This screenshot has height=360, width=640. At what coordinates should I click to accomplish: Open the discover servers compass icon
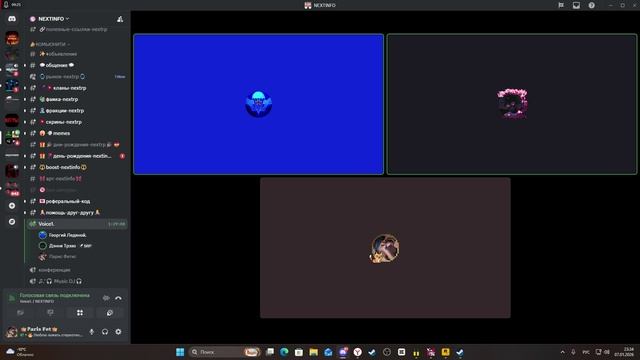click(x=12, y=222)
